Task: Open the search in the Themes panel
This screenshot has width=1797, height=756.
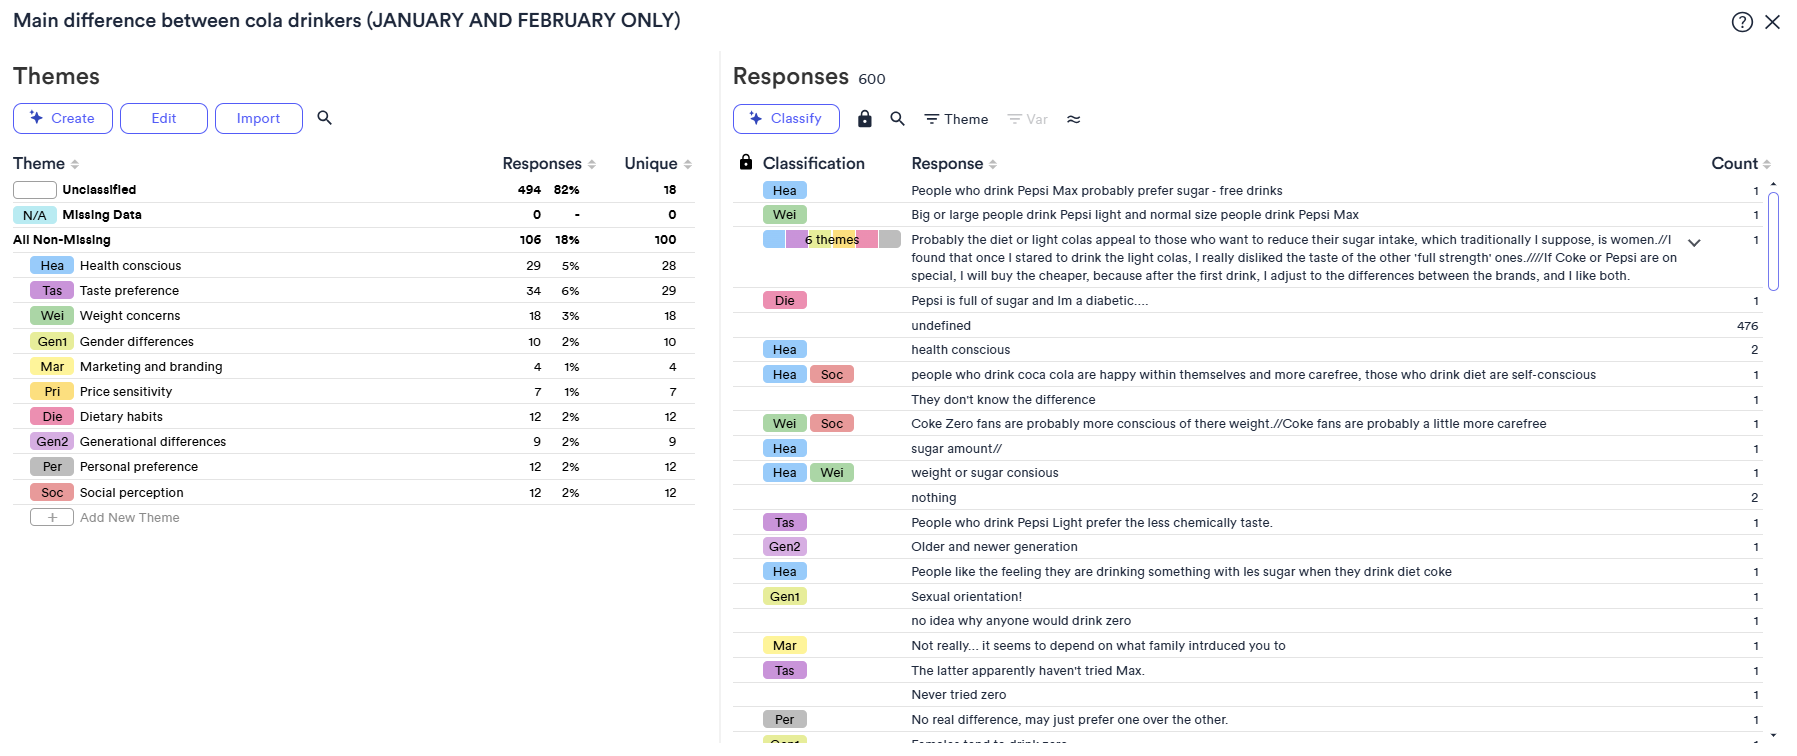Action: [324, 118]
